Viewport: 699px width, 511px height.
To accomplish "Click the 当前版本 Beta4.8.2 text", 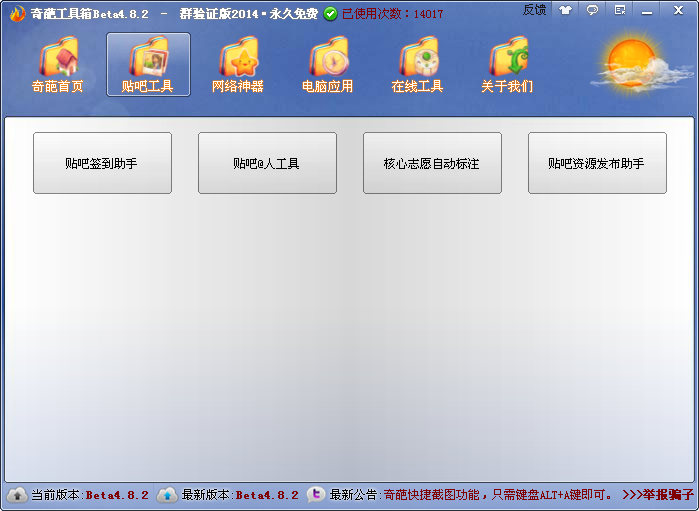I will [x=90, y=495].
